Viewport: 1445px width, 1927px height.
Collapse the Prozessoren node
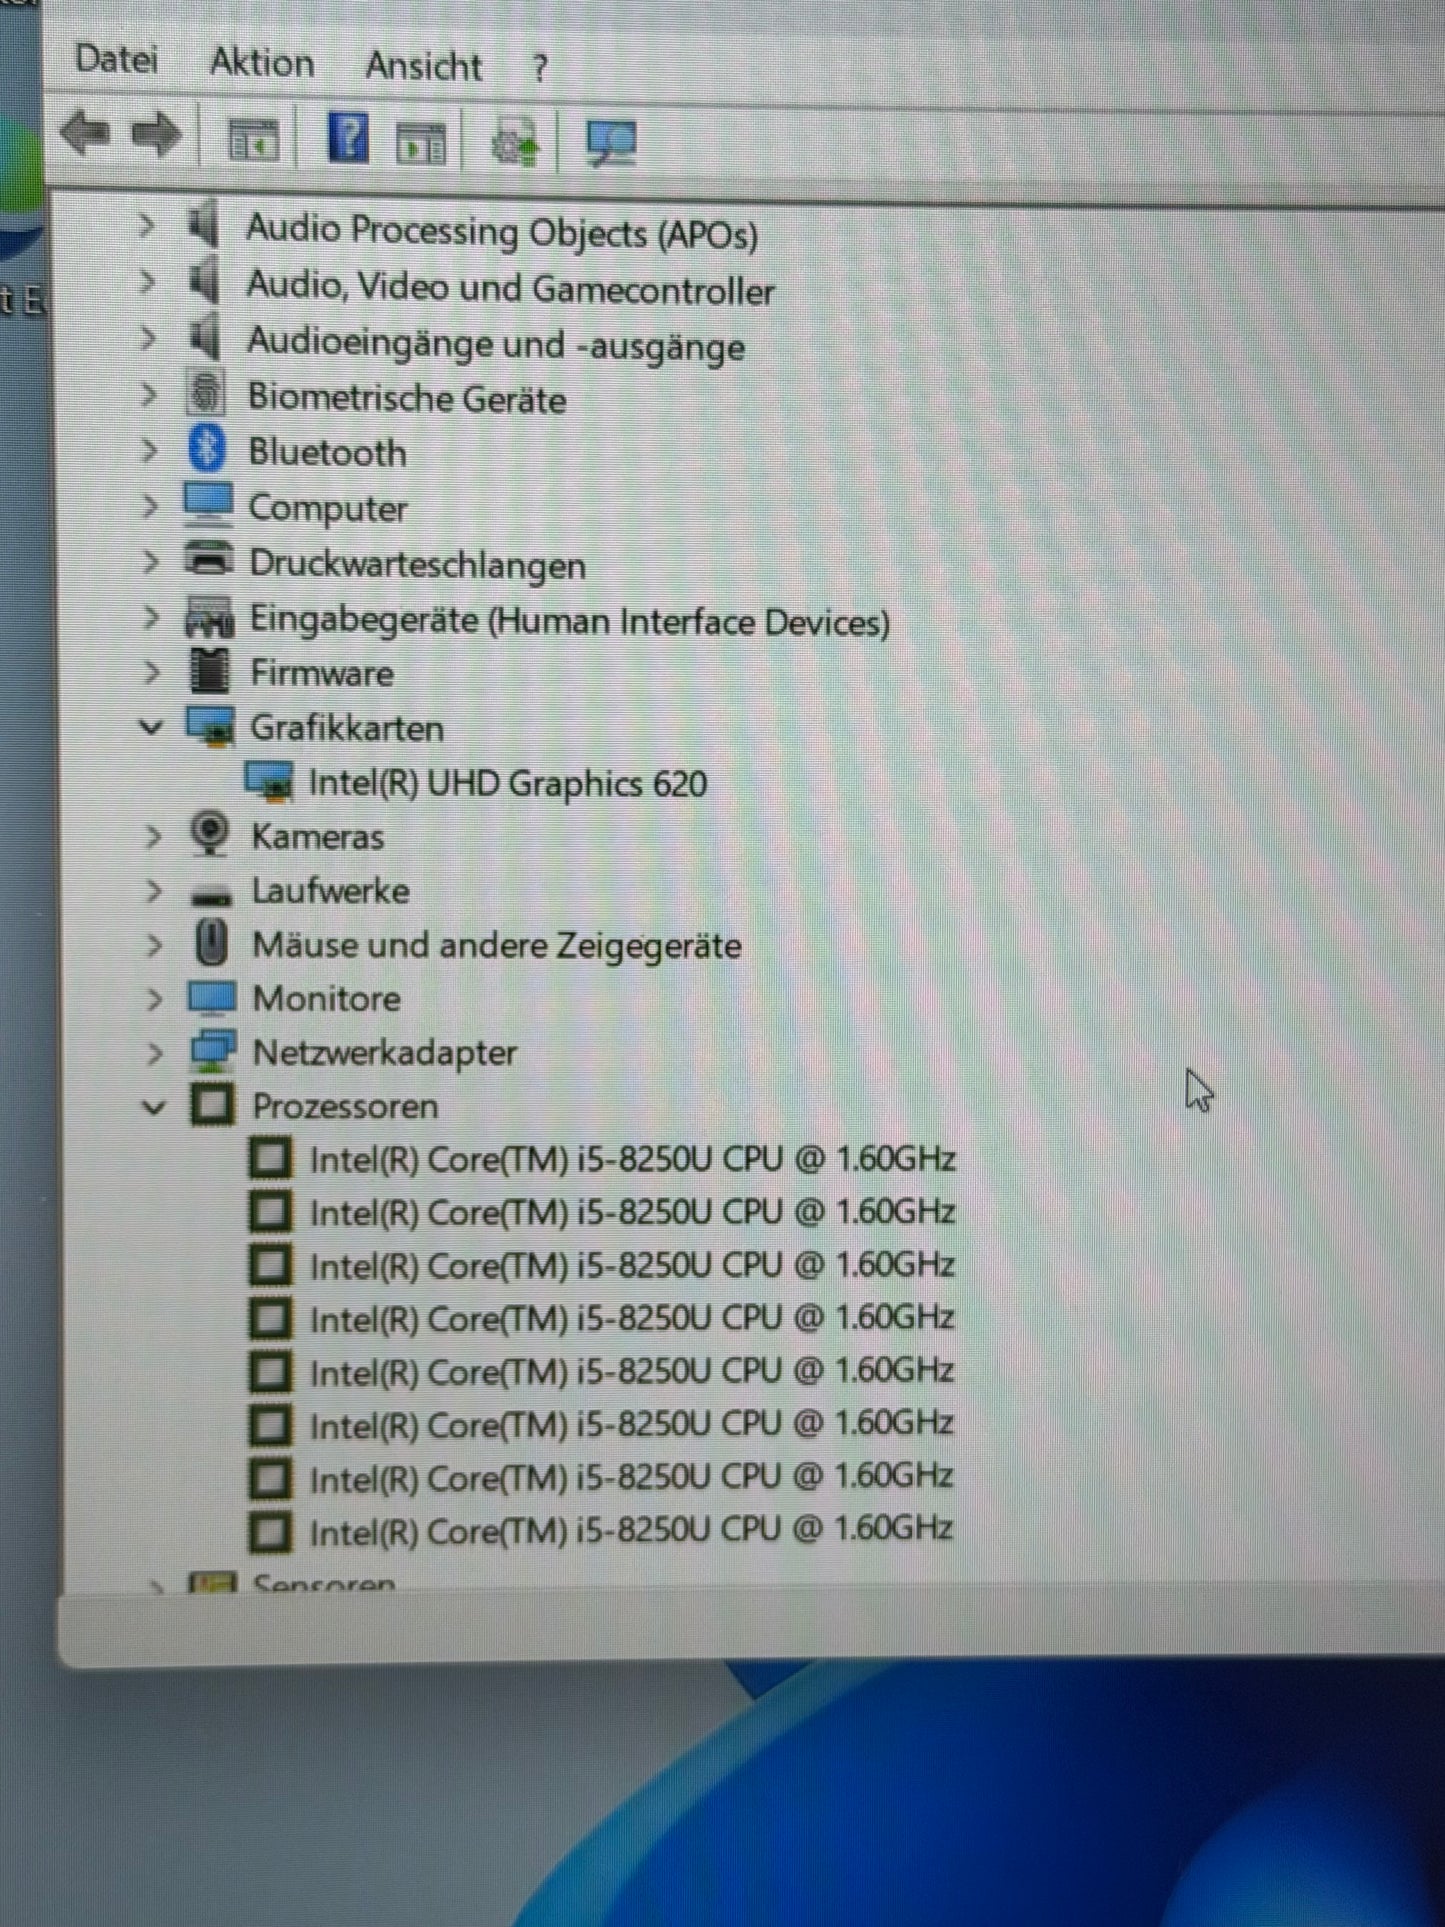pos(154,1106)
